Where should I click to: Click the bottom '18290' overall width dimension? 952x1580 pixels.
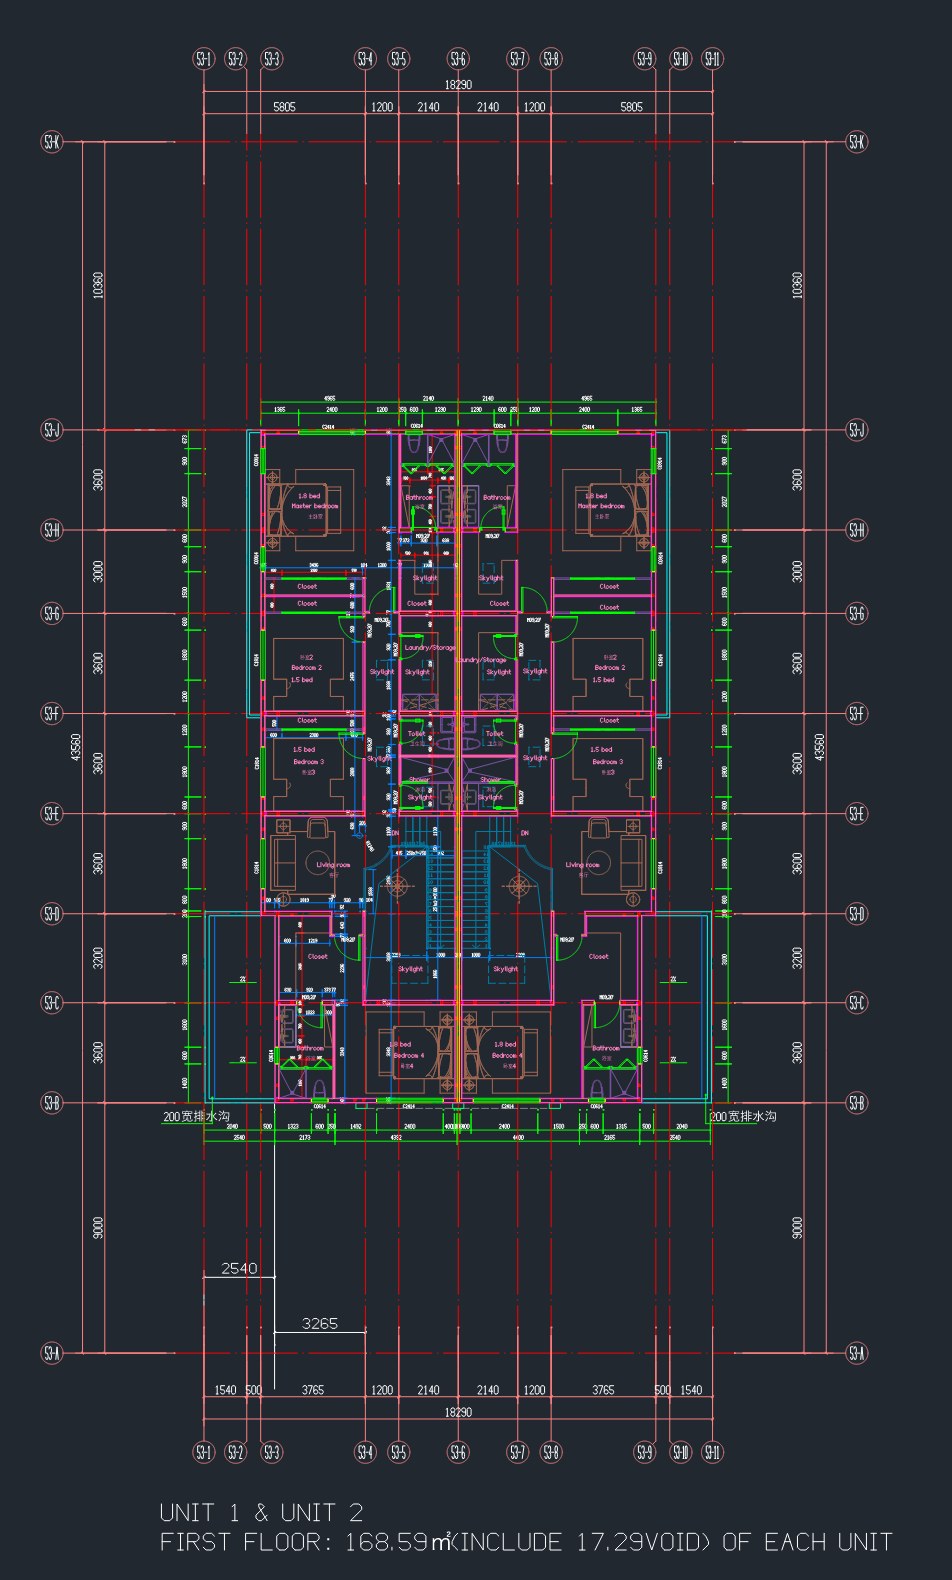pyautogui.click(x=458, y=1412)
